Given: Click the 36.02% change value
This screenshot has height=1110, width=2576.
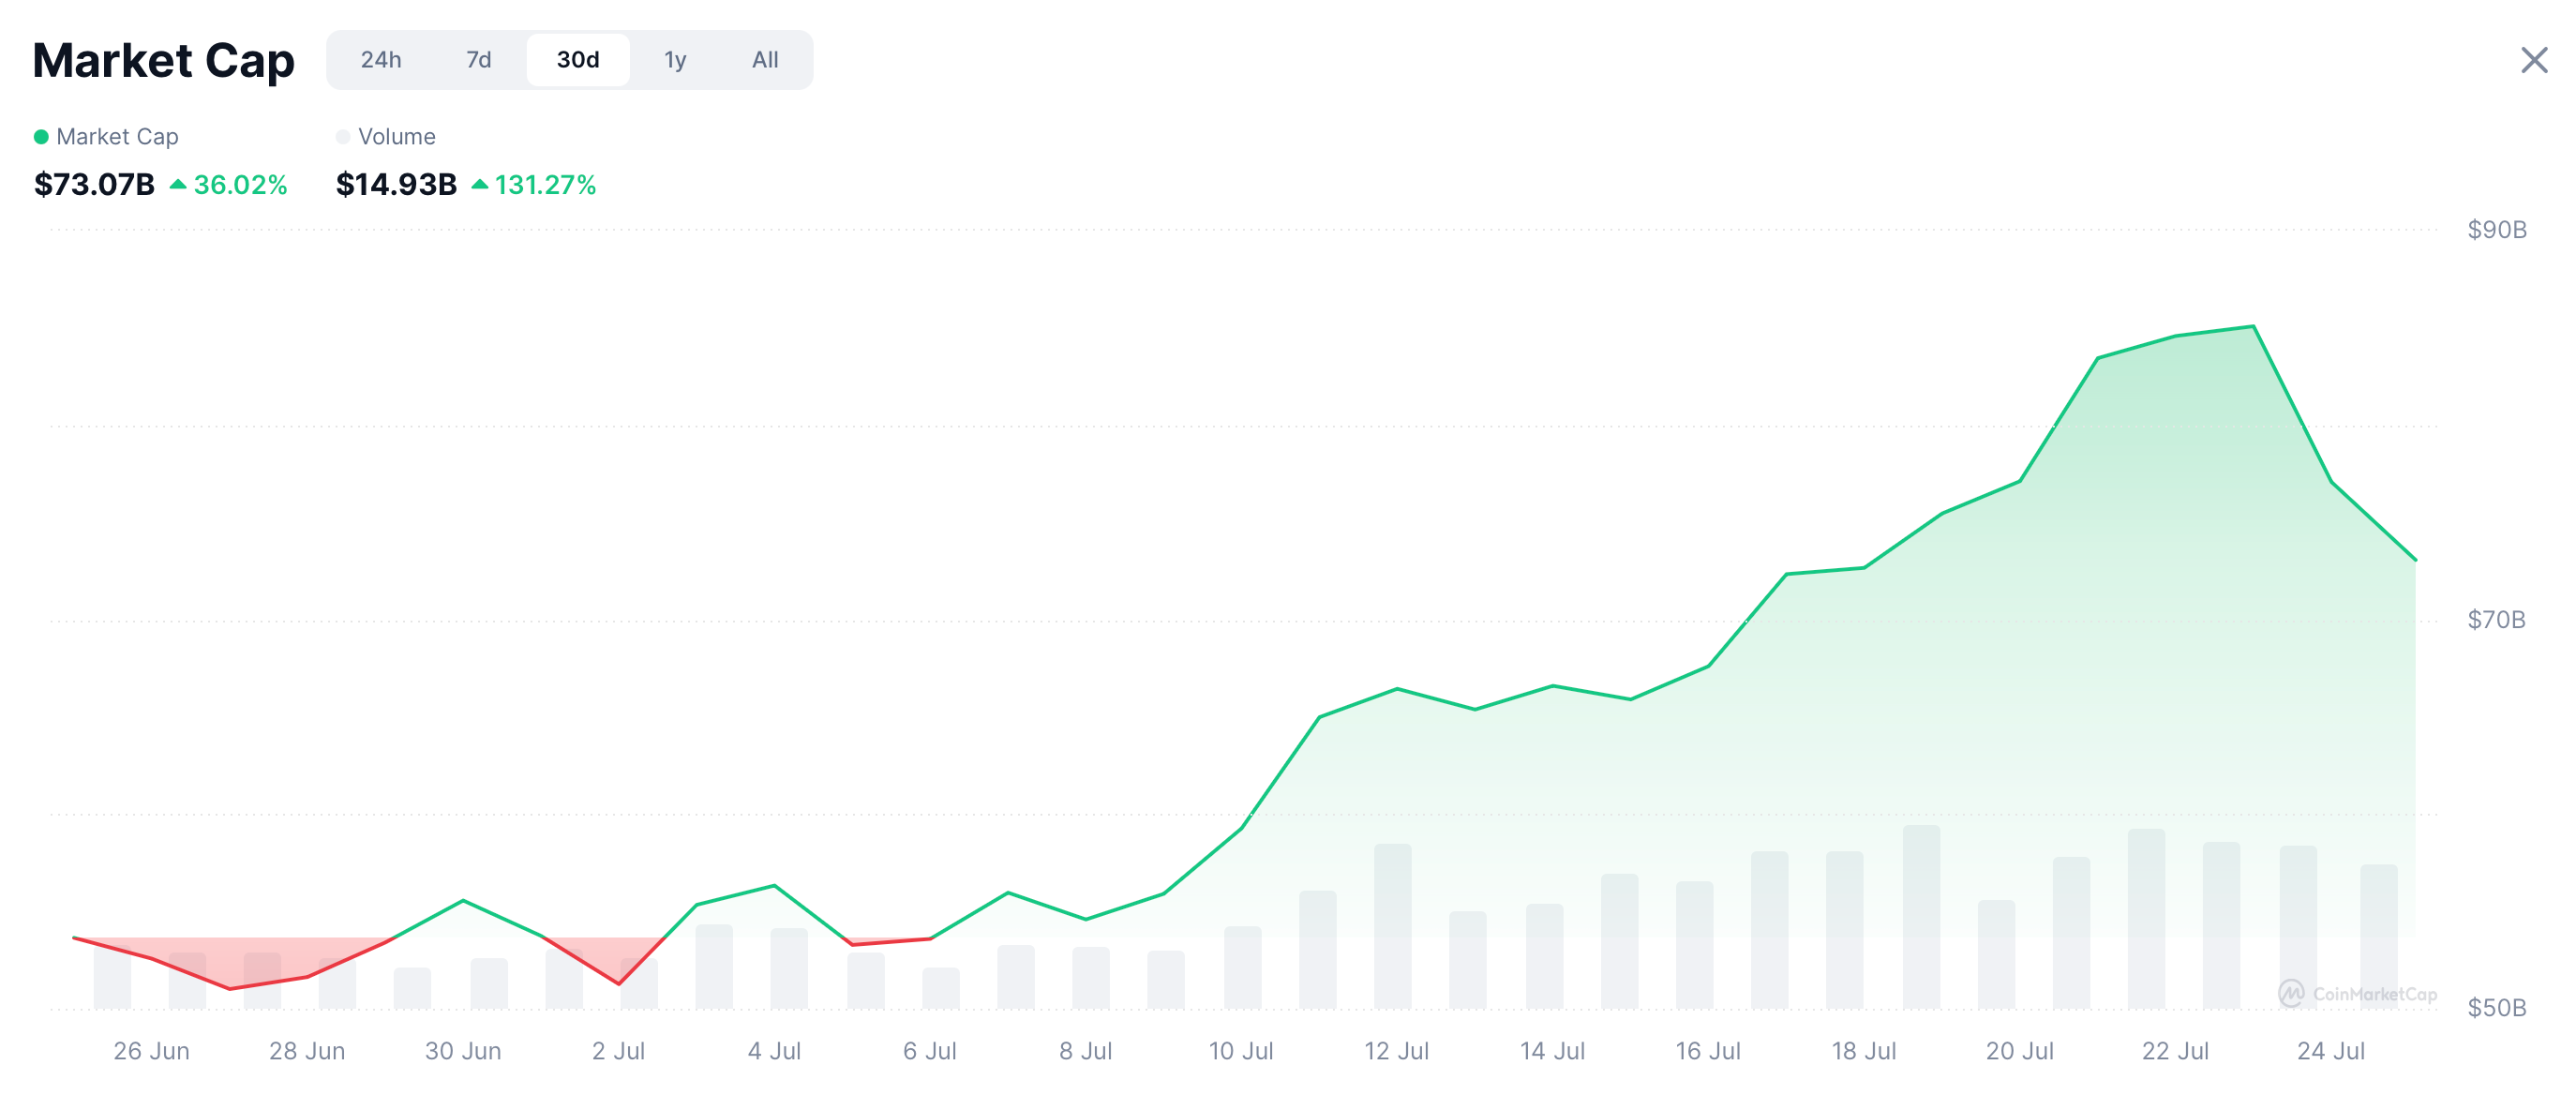Looking at the screenshot, I should coord(240,185).
